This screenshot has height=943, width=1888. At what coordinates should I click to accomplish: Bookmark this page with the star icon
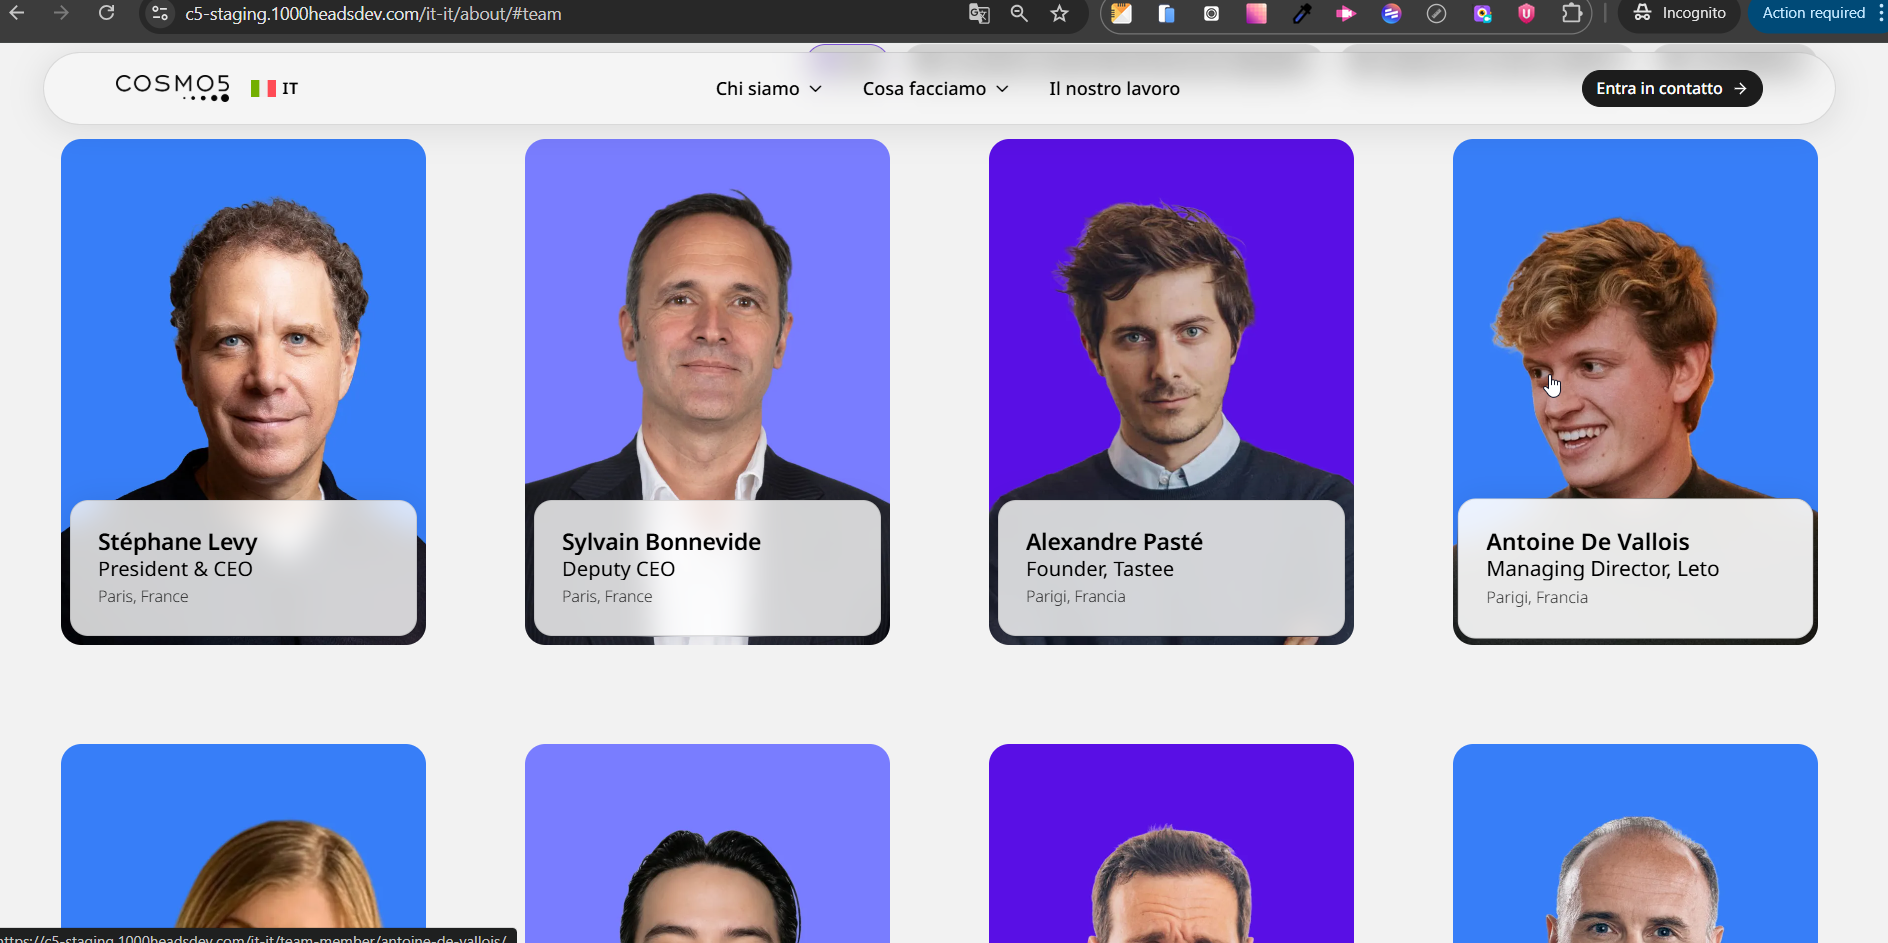click(x=1060, y=13)
